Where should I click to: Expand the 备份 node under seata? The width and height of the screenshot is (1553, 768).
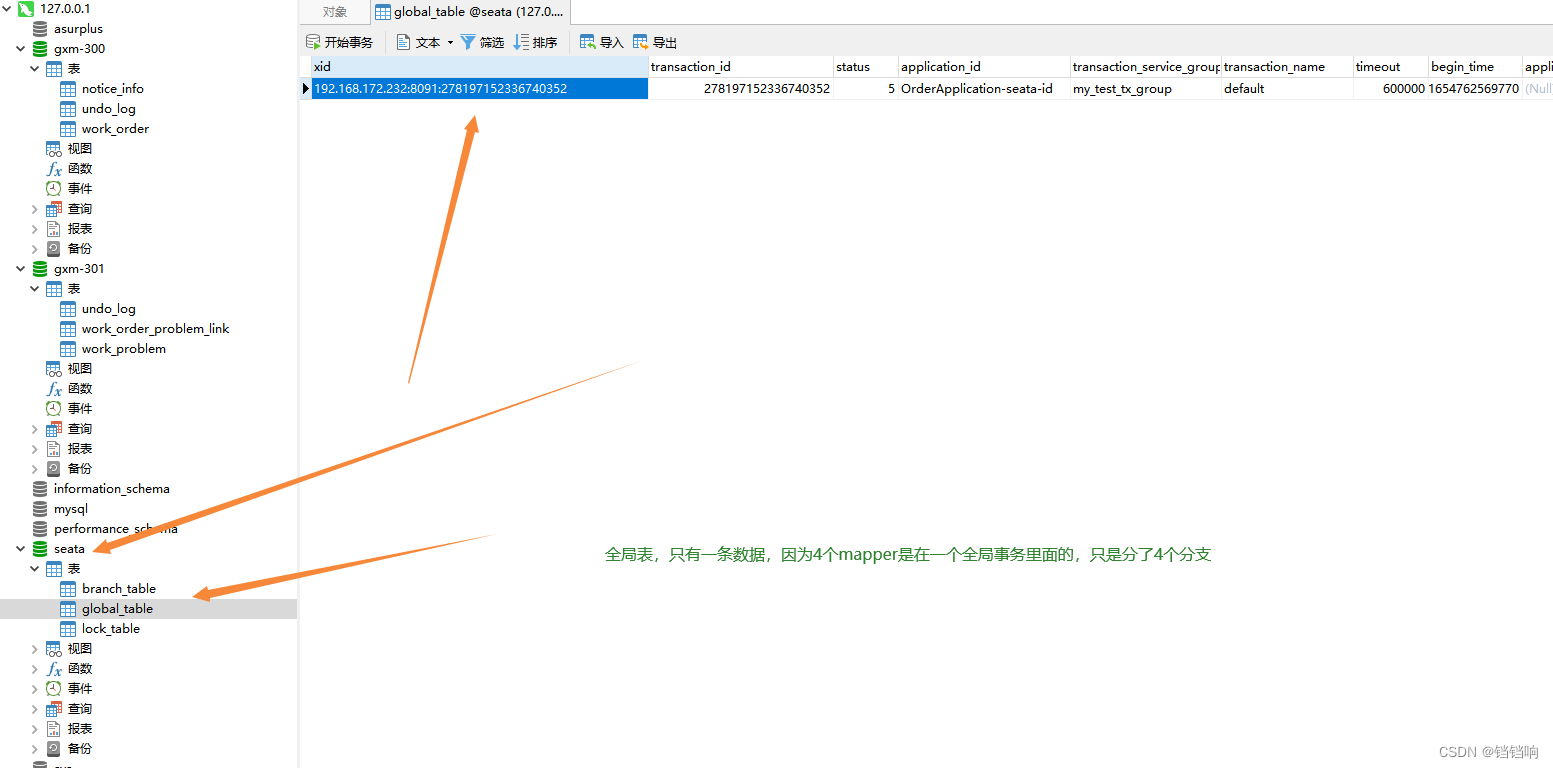click(x=35, y=748)
